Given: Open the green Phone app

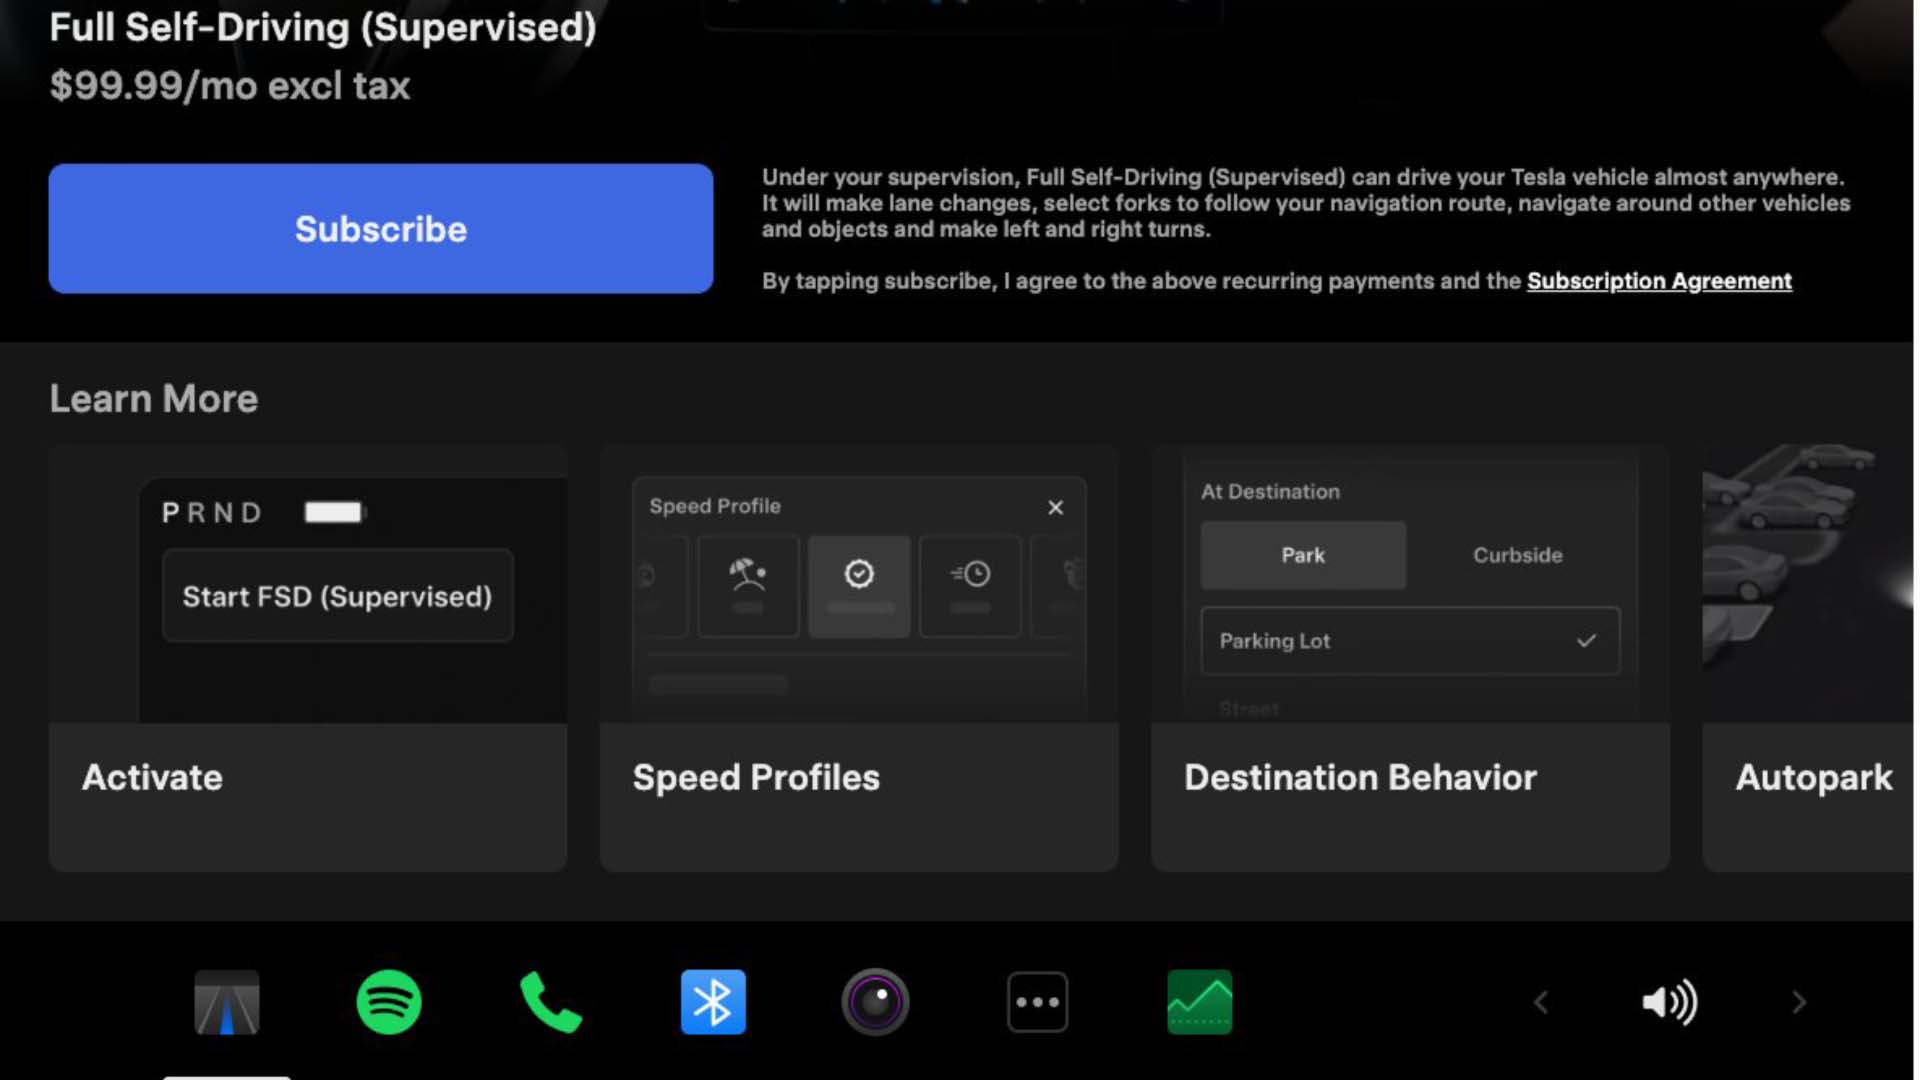Looking at the screenshot, I should coord(550,1001).
